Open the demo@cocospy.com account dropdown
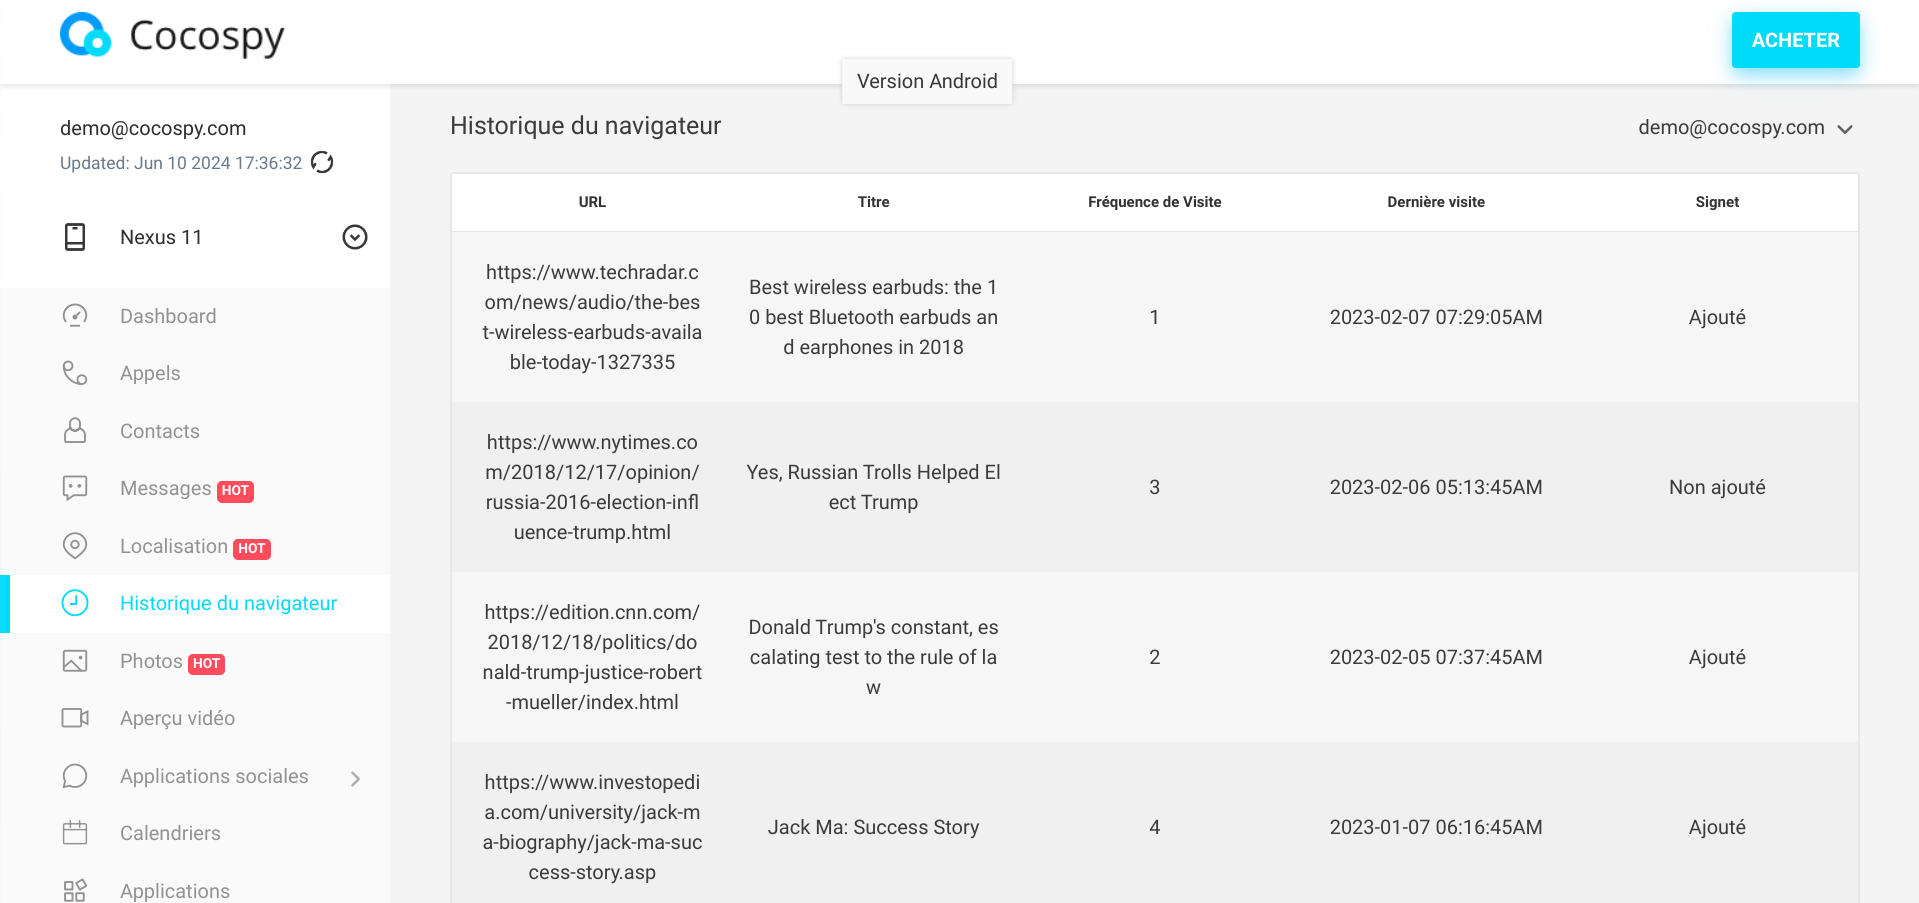The width and height of the screenshot is (1919, 903). (x=1745, y=128)
